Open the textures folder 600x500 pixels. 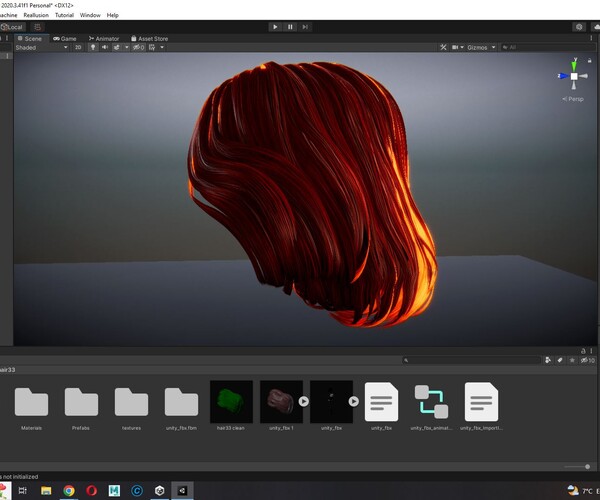[131, 402]
